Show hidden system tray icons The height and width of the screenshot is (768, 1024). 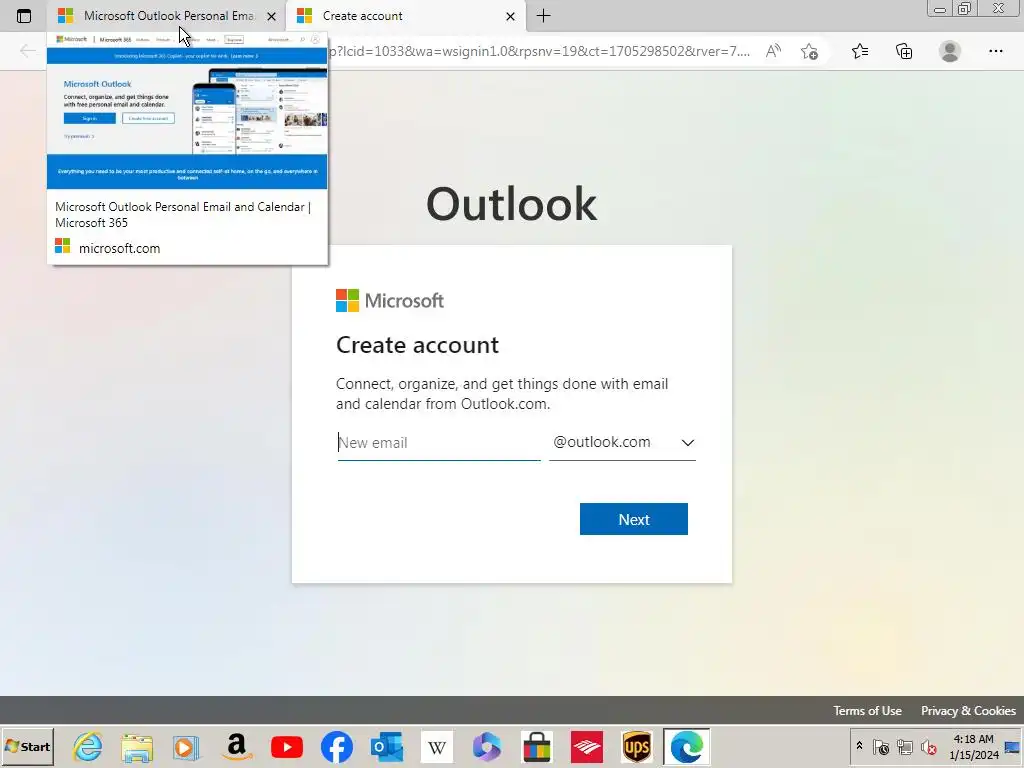click(x=859, y=746)
